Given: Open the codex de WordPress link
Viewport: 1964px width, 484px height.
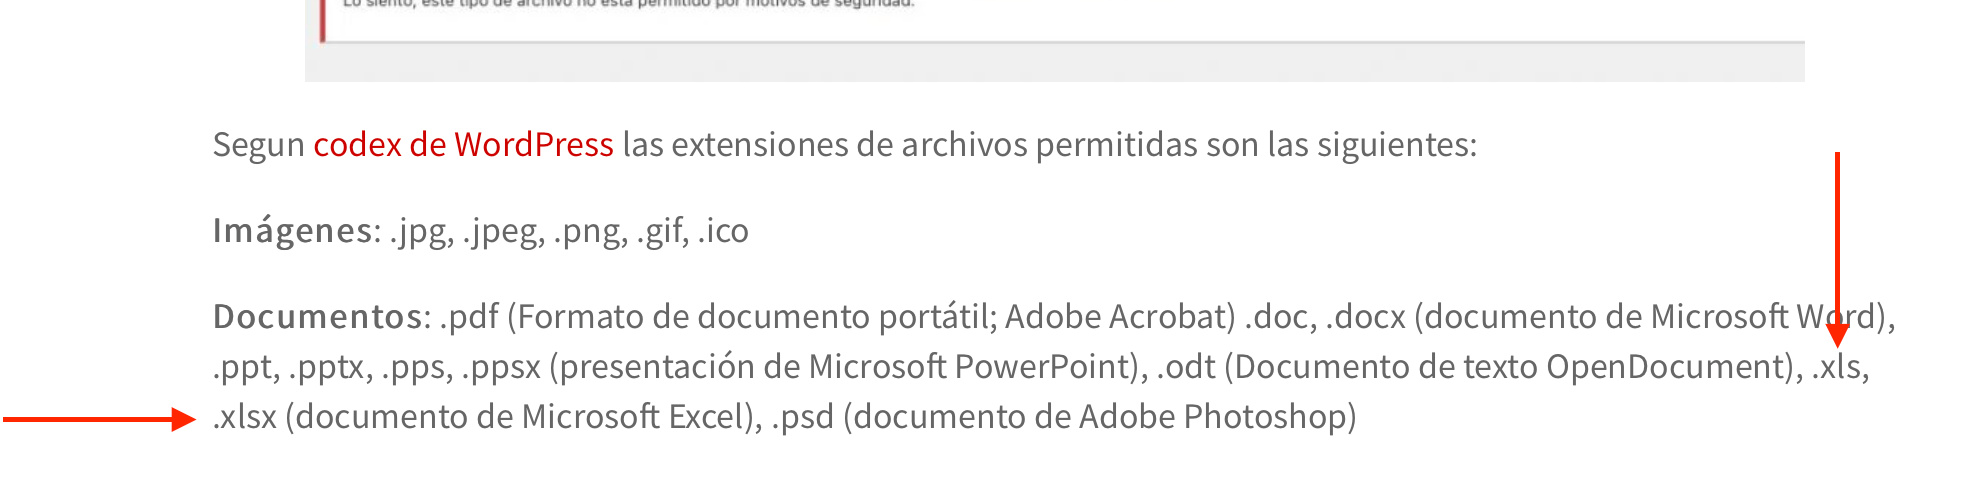Looking at the screenshot, I should click(x=463, y=145).
